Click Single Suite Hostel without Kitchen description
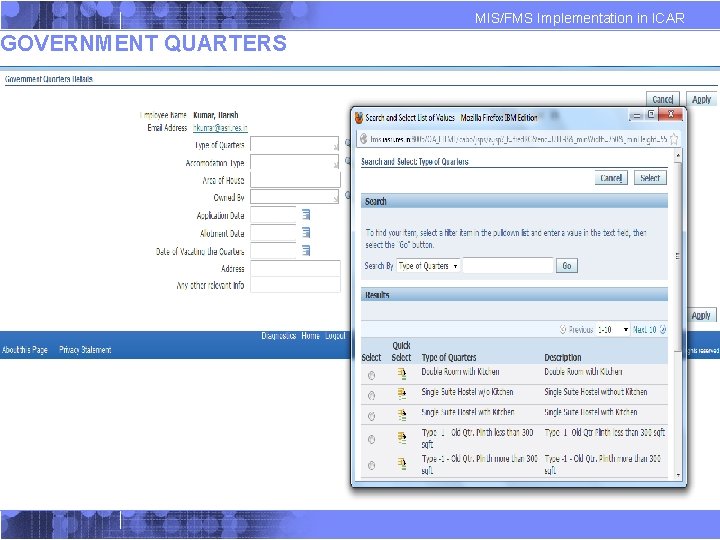Screen dimensions: 720x540 (596, 392)
